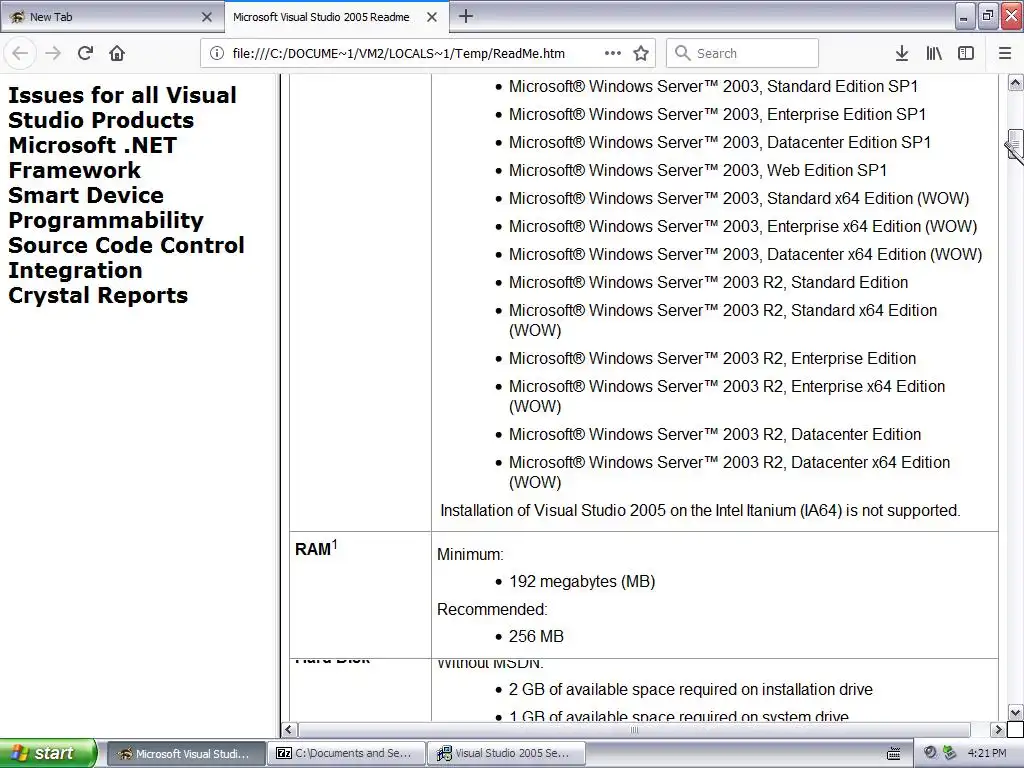Click 'Windows Server 2003, Datacenter Edition SP1' line
The width and height of the screenshot is (1024, 768).
point(720,142)
